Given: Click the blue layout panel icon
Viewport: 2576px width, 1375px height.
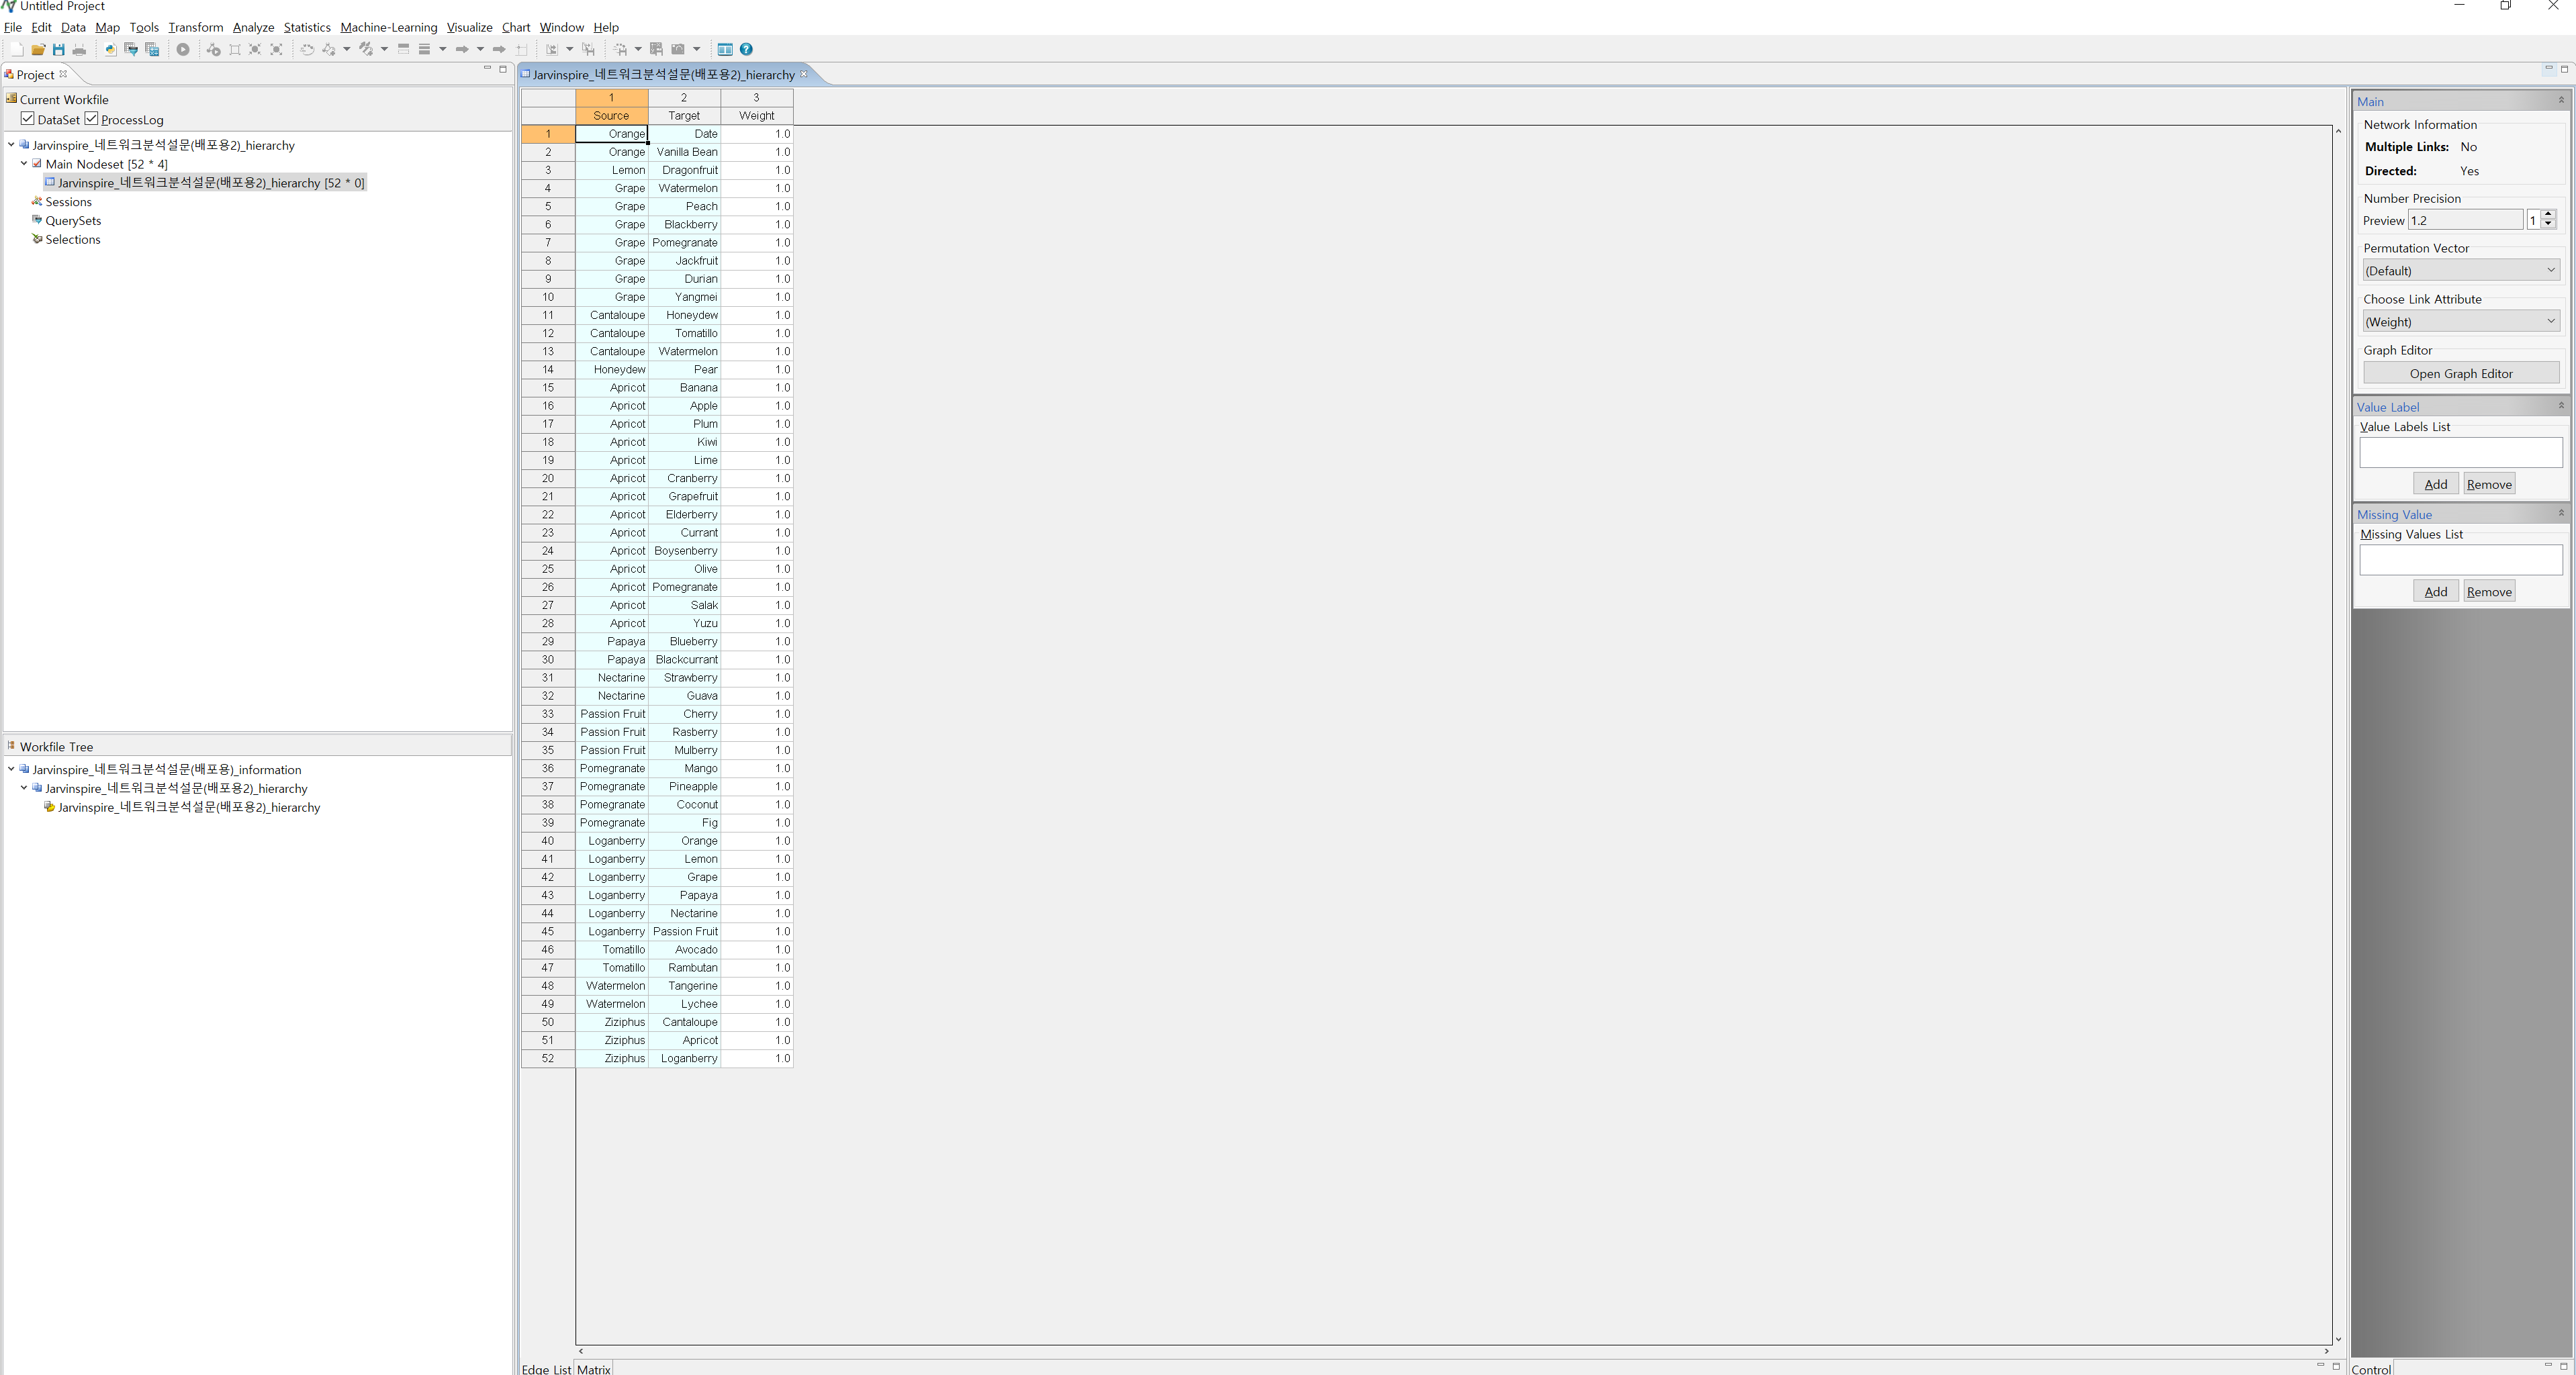Looking at the screenshot, I should click(725, 49).
